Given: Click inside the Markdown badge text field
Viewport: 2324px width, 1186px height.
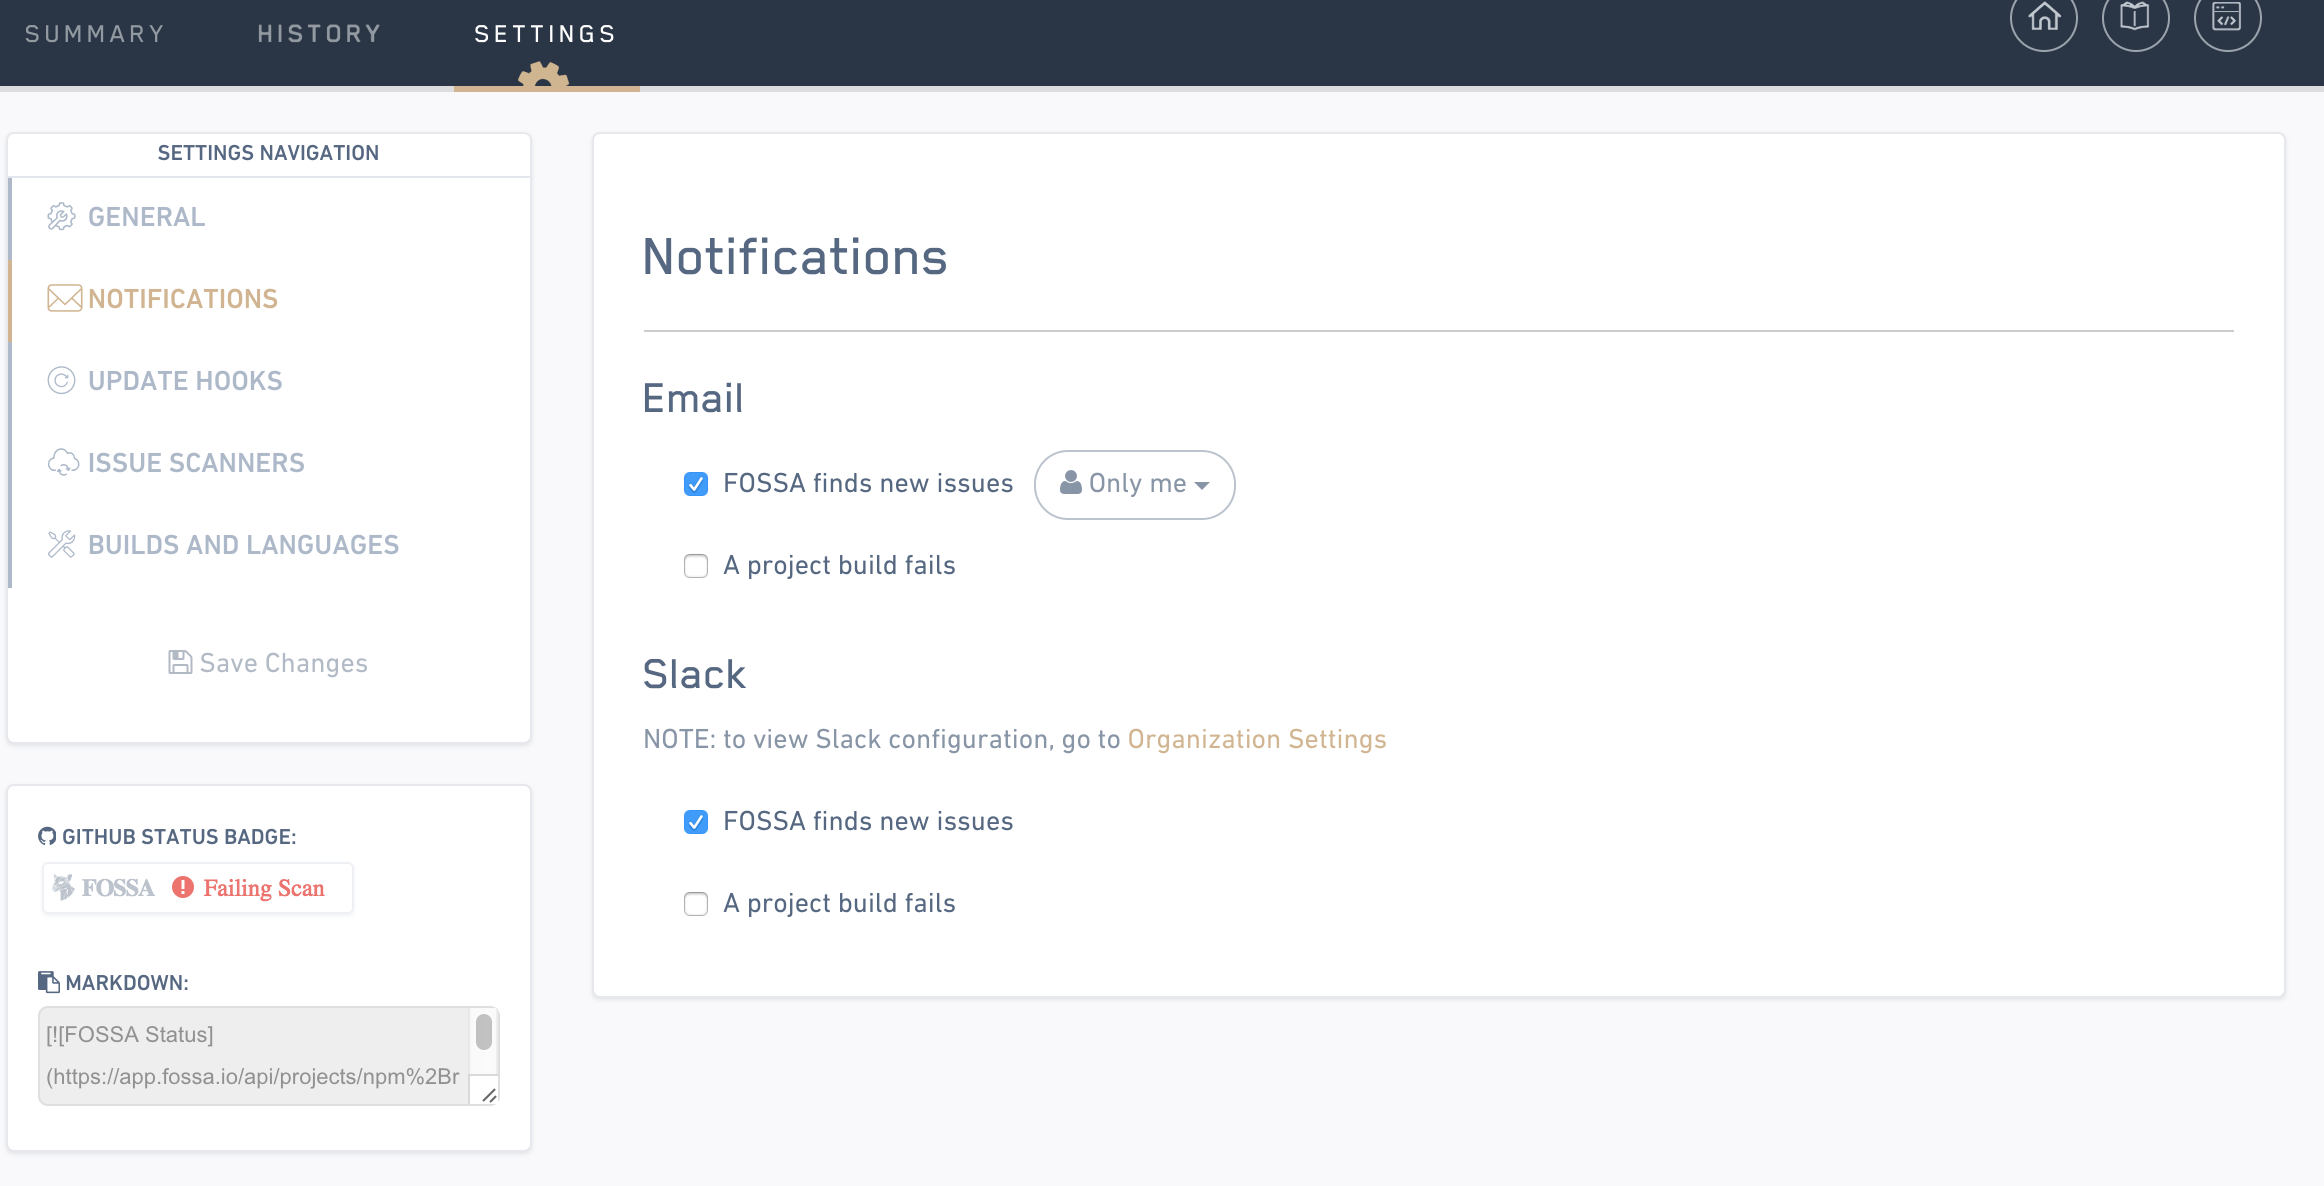Looking at the screenshot, I should click(x=252, y=1056).
